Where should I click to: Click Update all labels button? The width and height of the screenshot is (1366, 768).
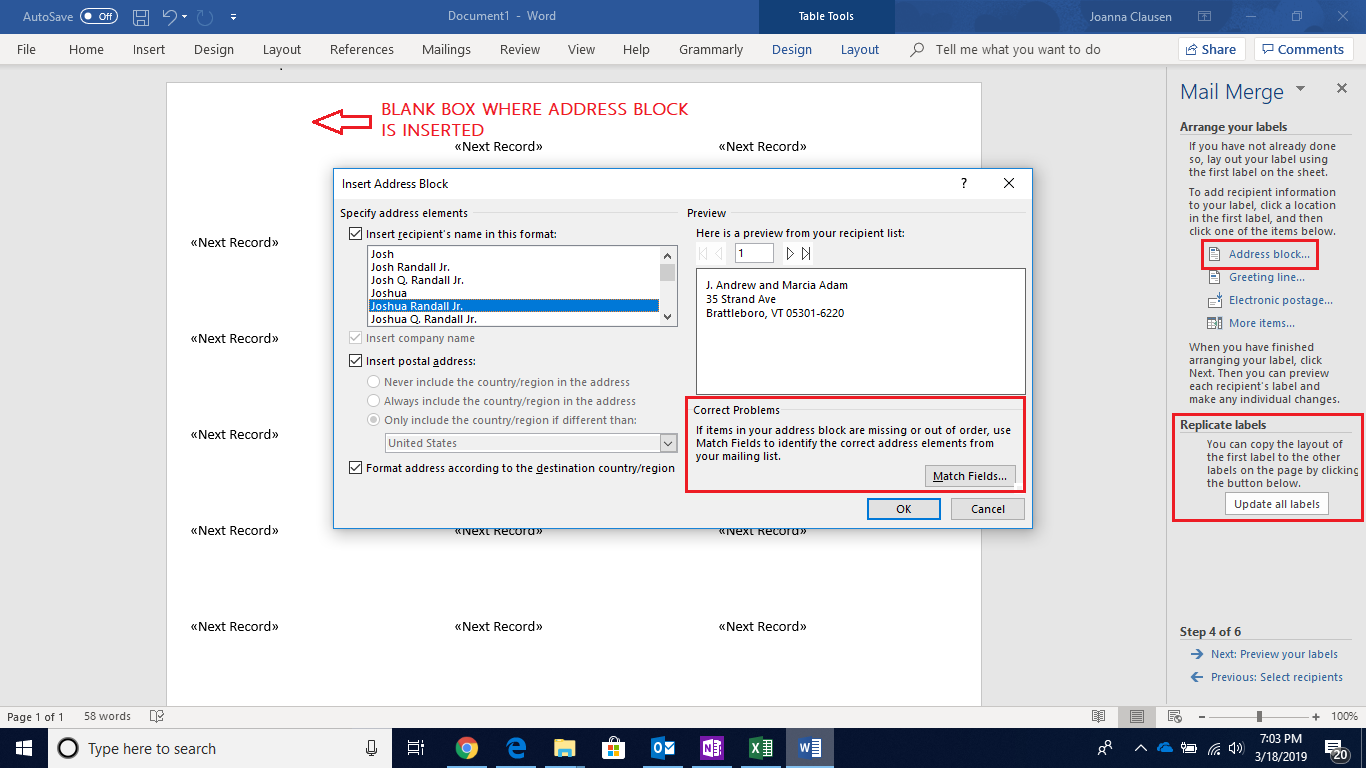tap(1277, 504)
